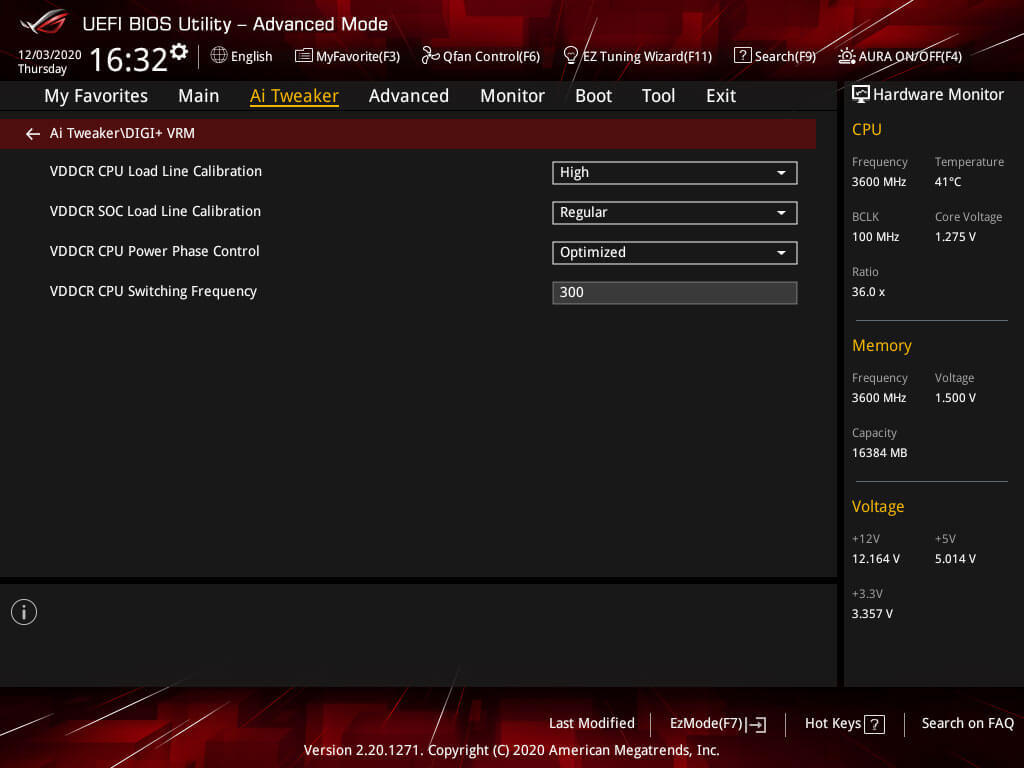Click the language globe icon

[x=219, y=56]
